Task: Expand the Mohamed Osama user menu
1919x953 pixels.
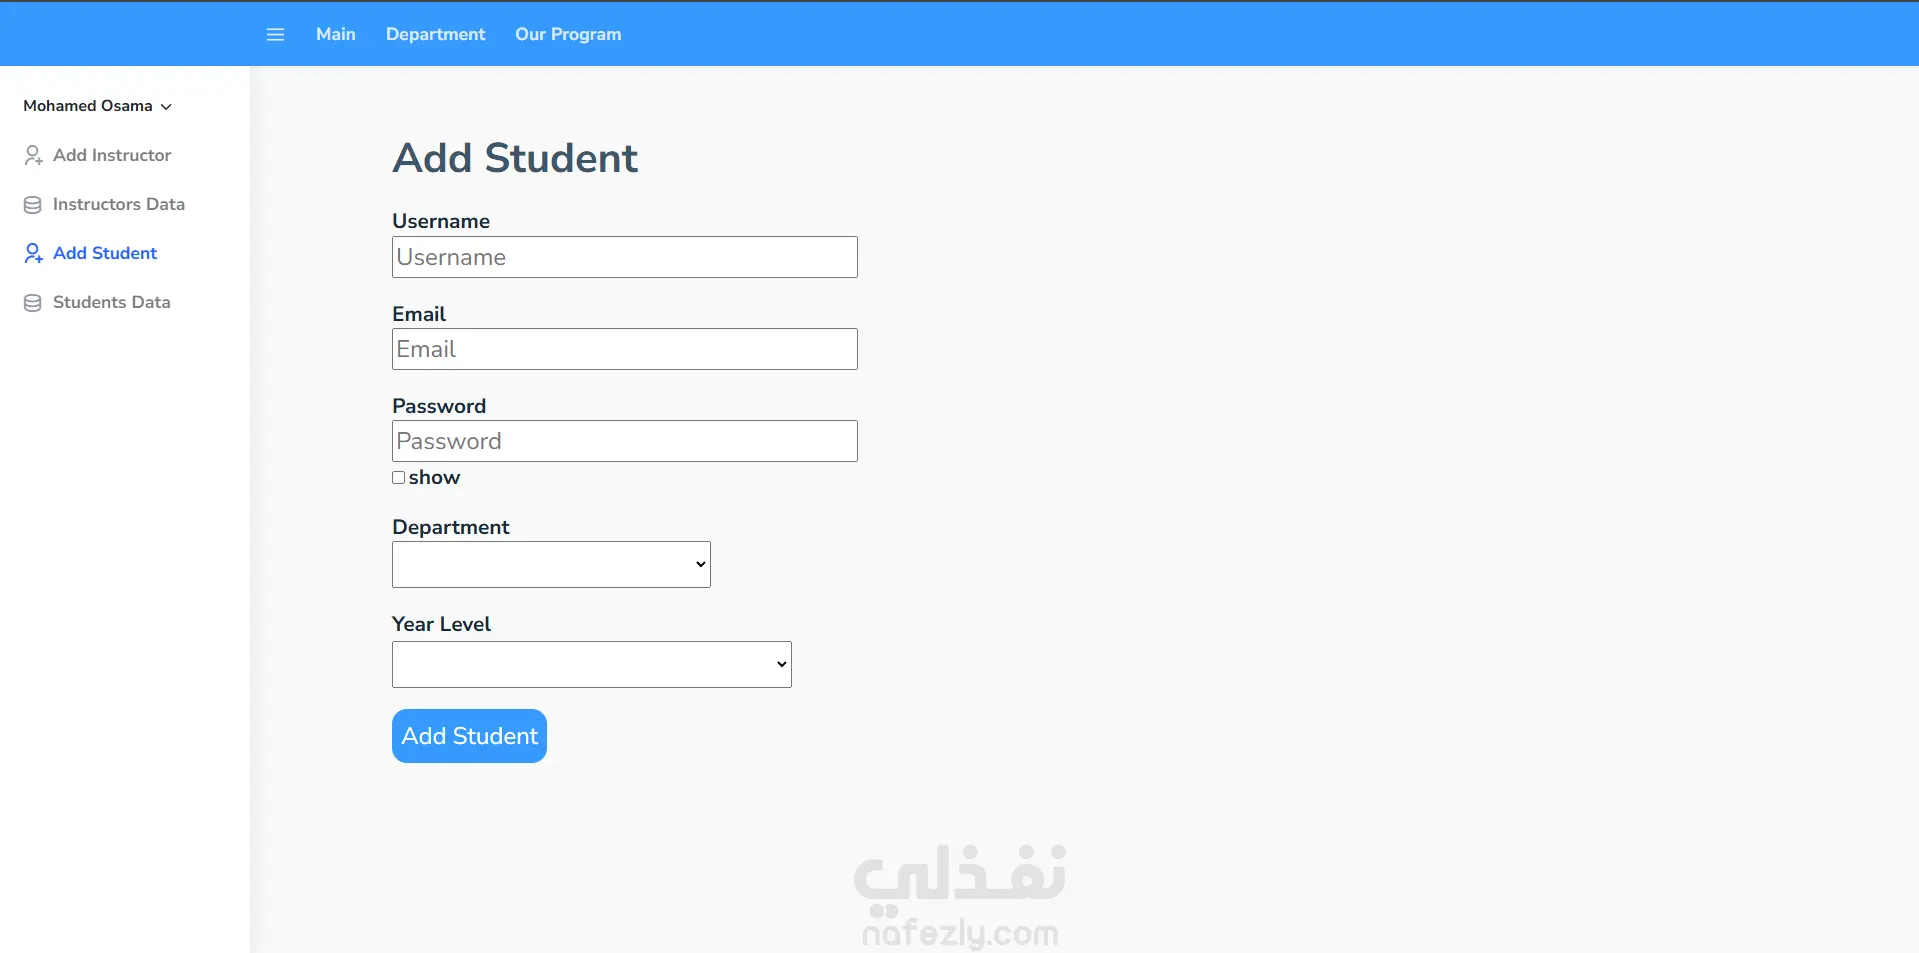Action: (x=97, y=106)
